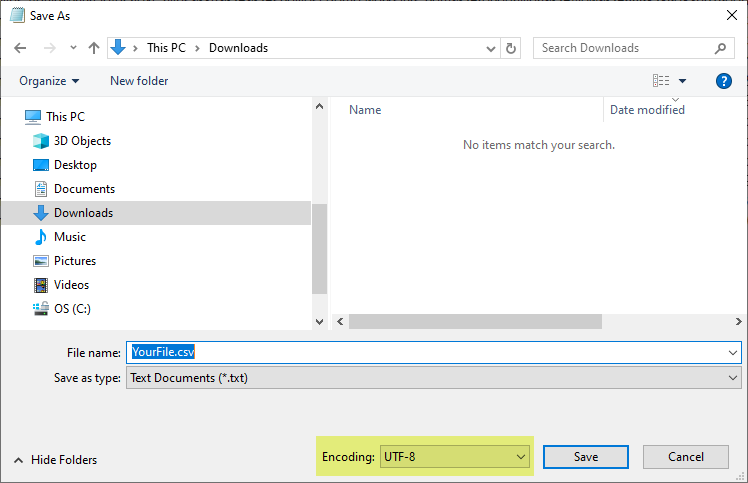748x483 pixels.
Task: Click the search magnifier icon
Action: click(721, 48)
